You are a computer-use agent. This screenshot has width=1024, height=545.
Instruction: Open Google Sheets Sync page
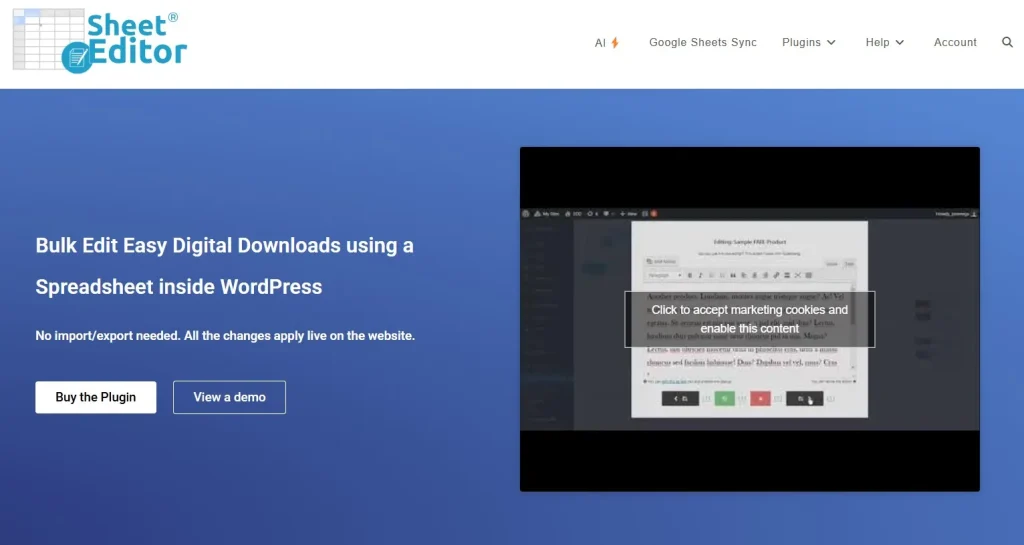coord(703,42)
